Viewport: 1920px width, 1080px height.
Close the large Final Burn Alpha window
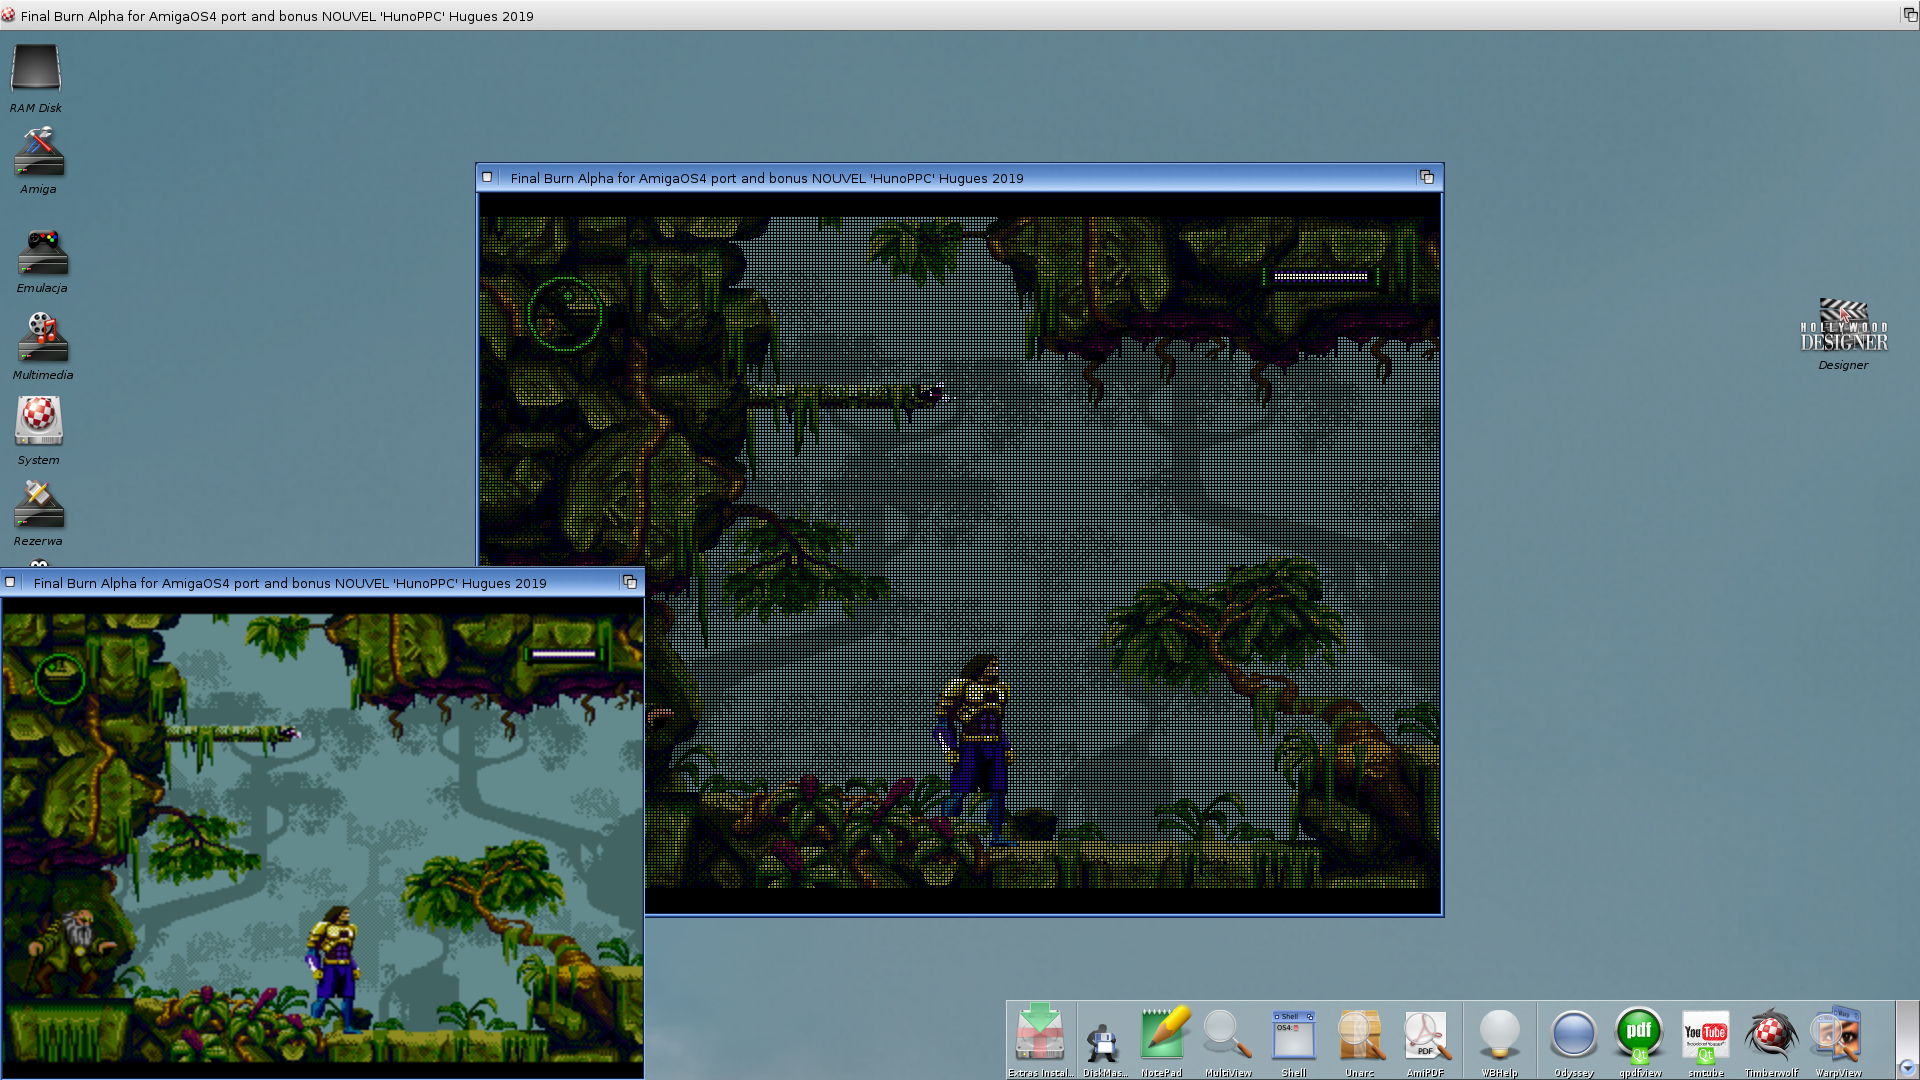(487, 177)
